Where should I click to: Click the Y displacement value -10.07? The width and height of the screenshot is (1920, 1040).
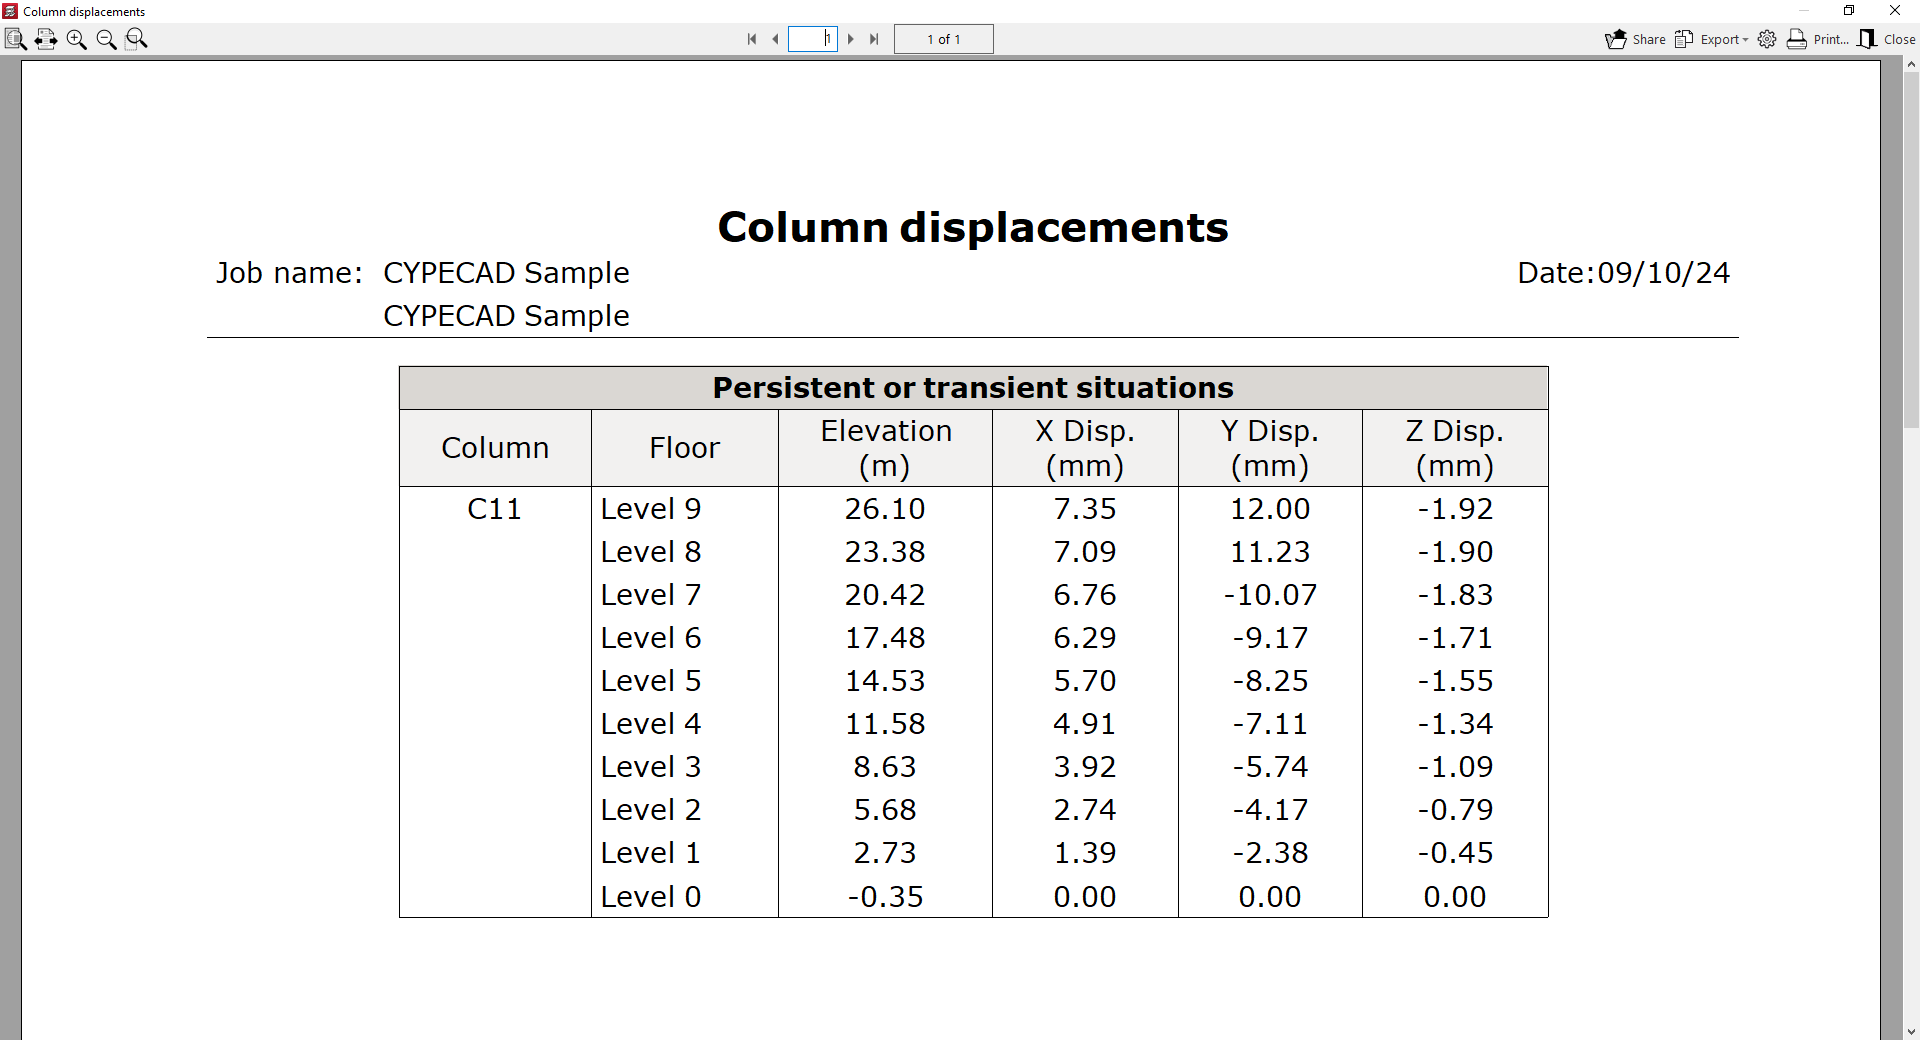1270,595
